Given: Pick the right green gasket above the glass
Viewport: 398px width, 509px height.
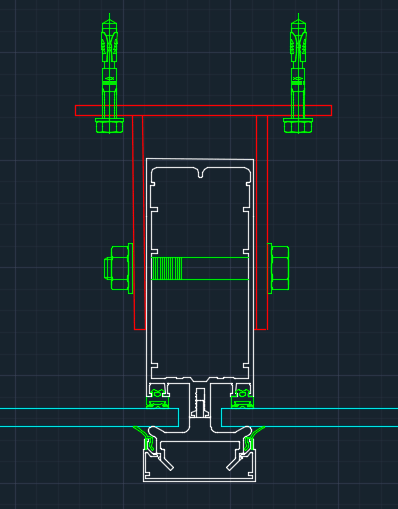Looking at the screenshot, I should [x=242, y=399].
